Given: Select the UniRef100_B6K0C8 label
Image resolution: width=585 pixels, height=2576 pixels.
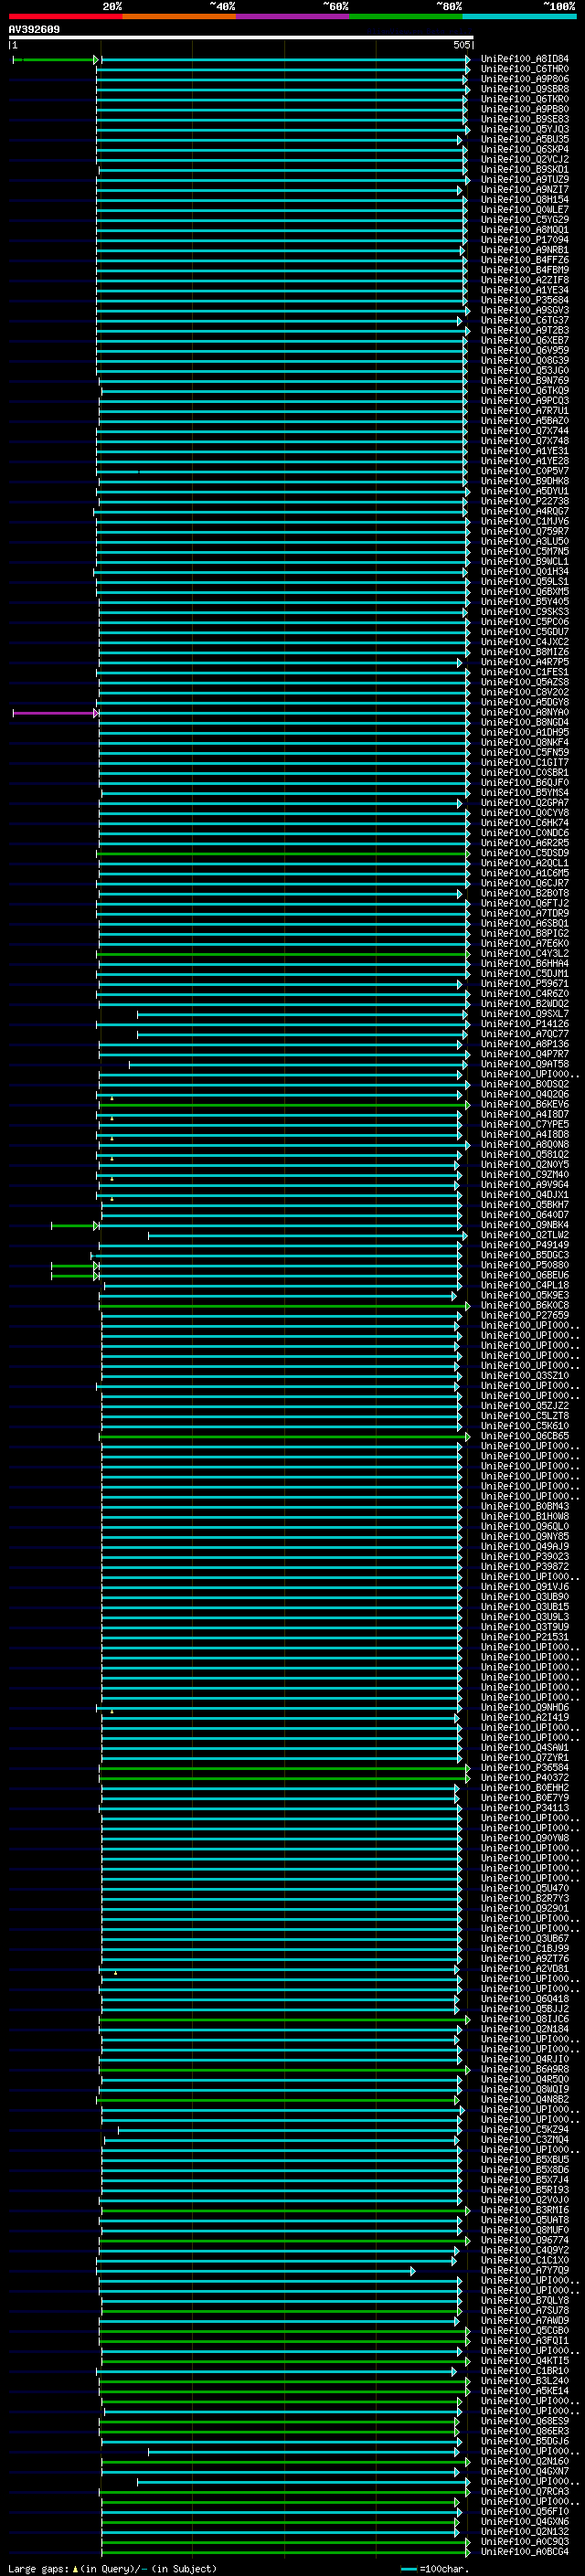Looking at the screenshot, I should tap(525, 1305).
